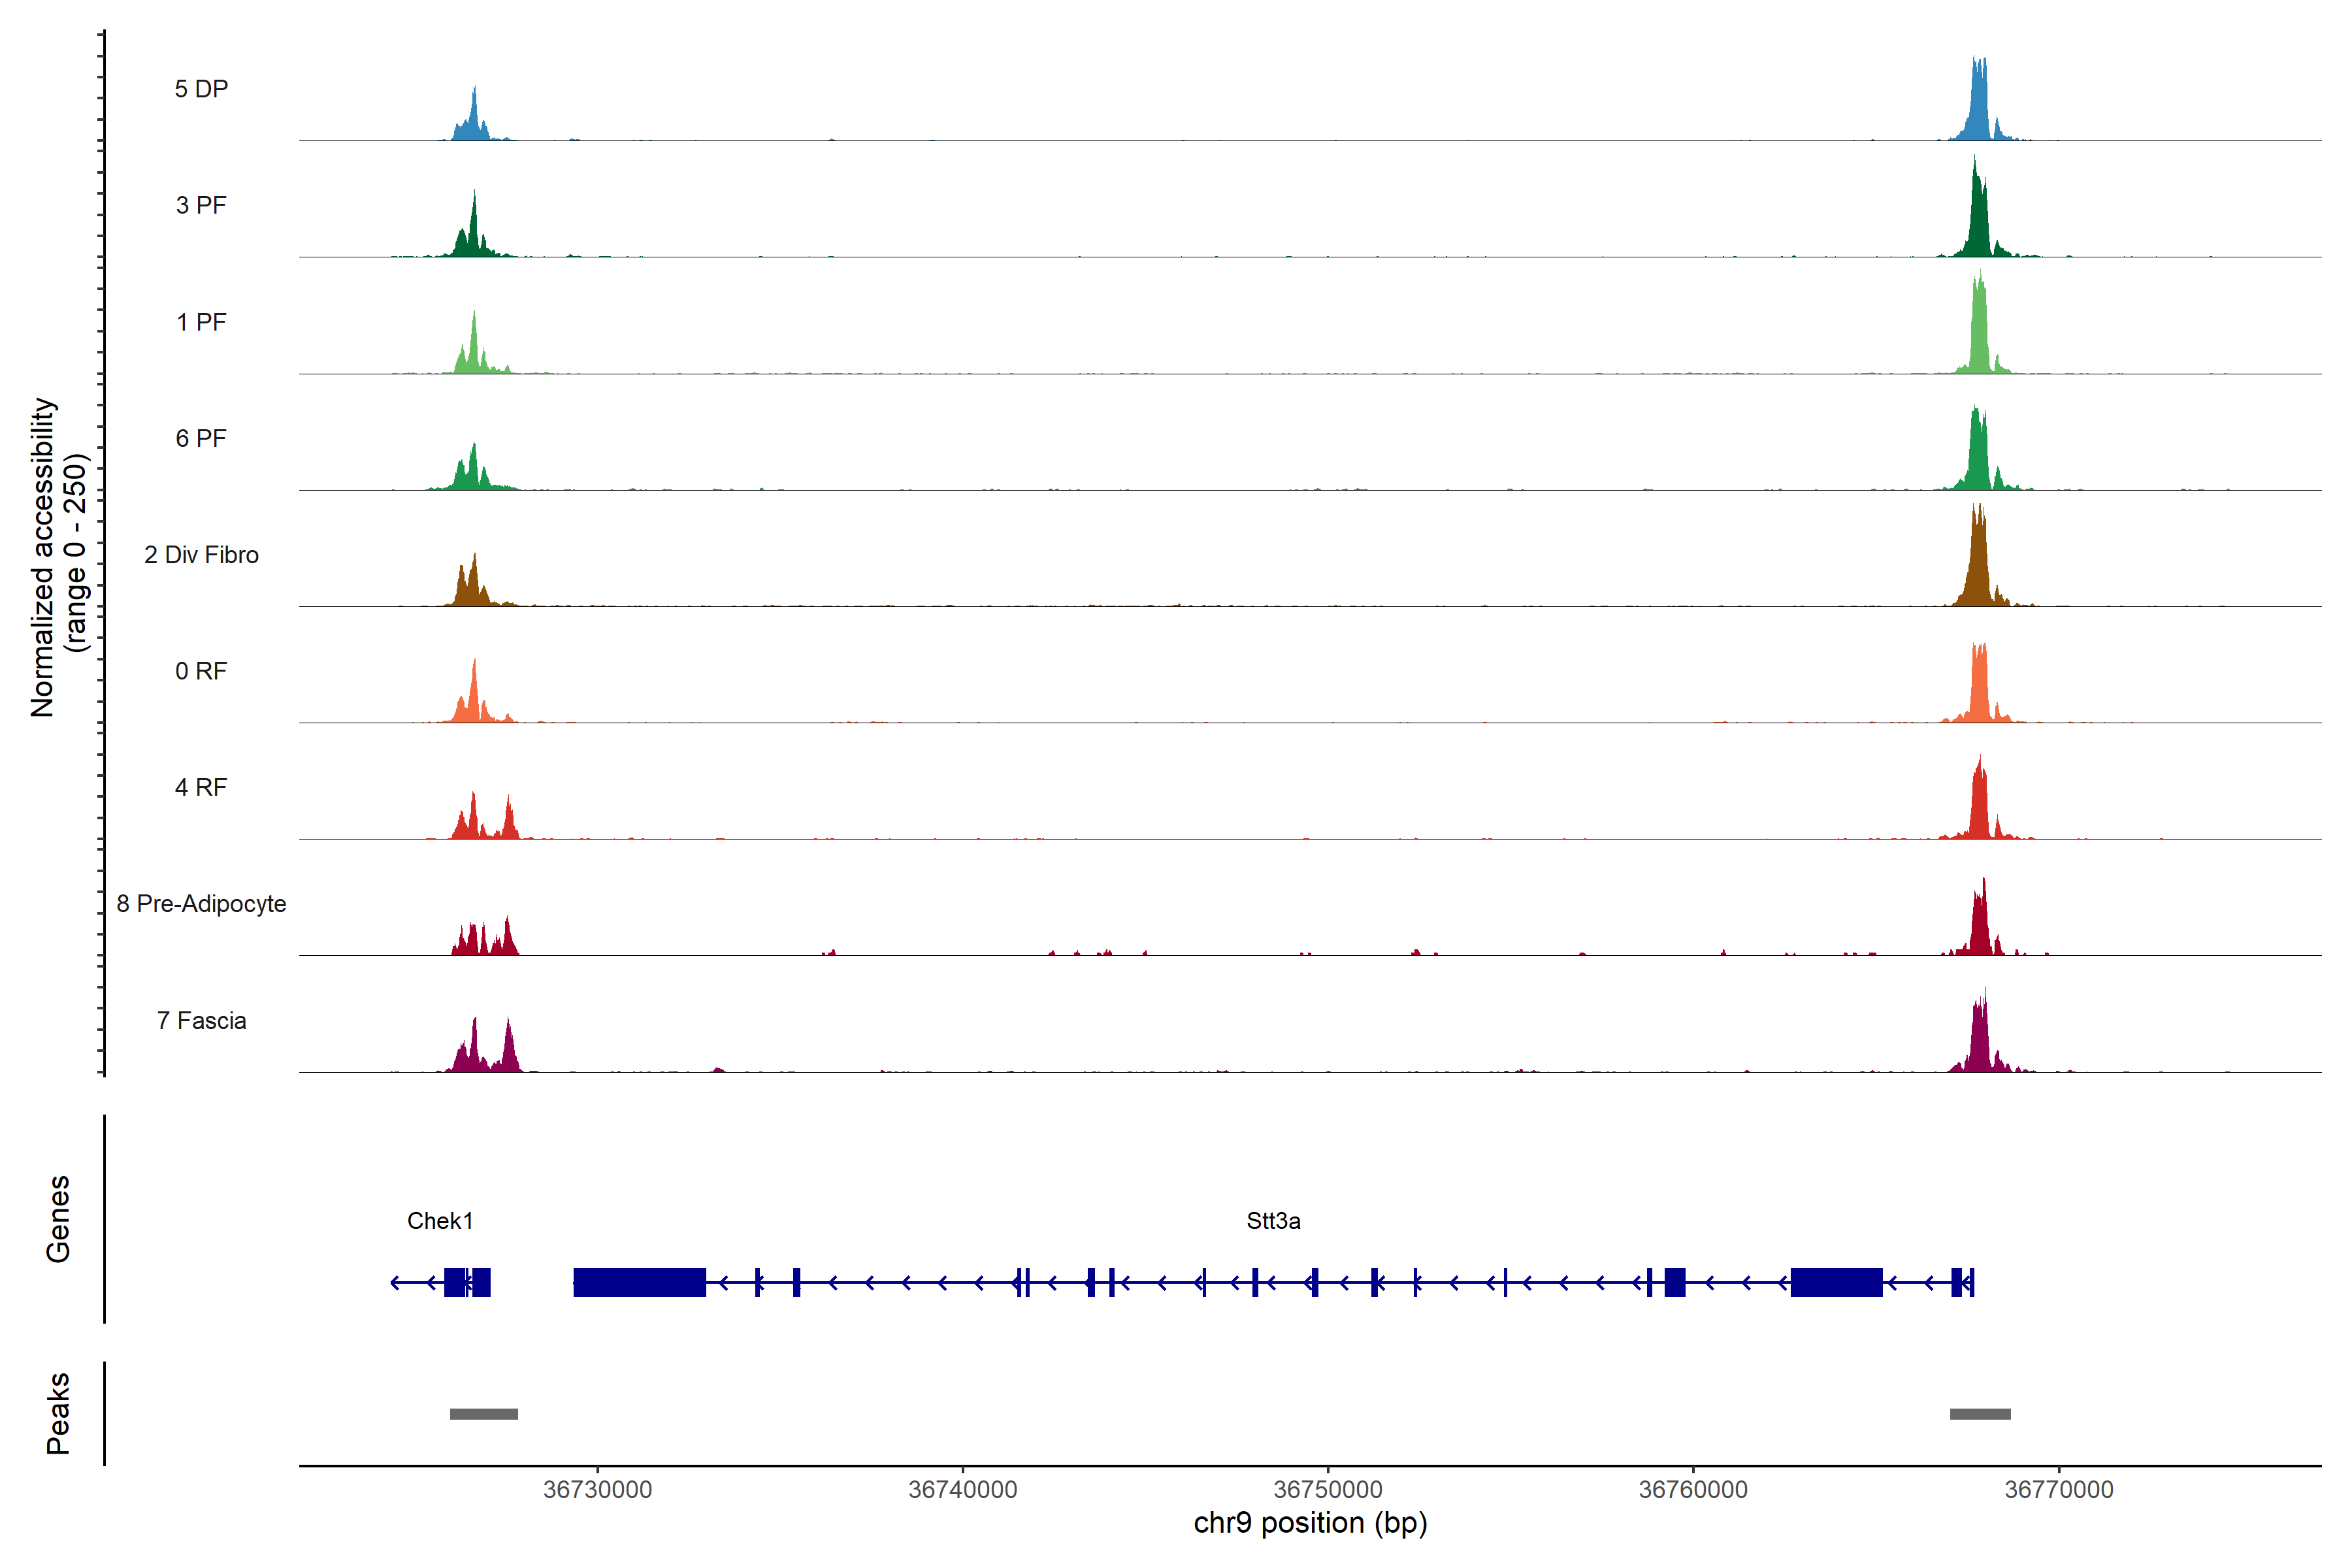Click the left gray peak bar

click(x=484, y=1414)
